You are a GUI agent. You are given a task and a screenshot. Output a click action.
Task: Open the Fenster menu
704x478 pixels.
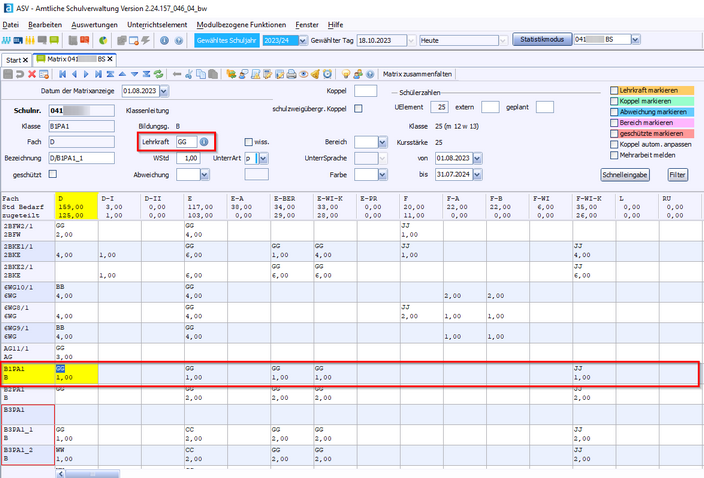click(307, 25)
